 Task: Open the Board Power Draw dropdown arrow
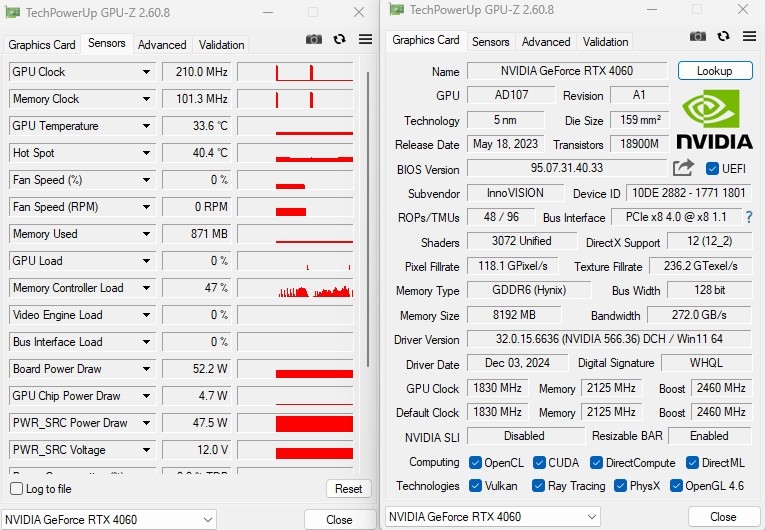pyautogui.click(x=146, y=369)
